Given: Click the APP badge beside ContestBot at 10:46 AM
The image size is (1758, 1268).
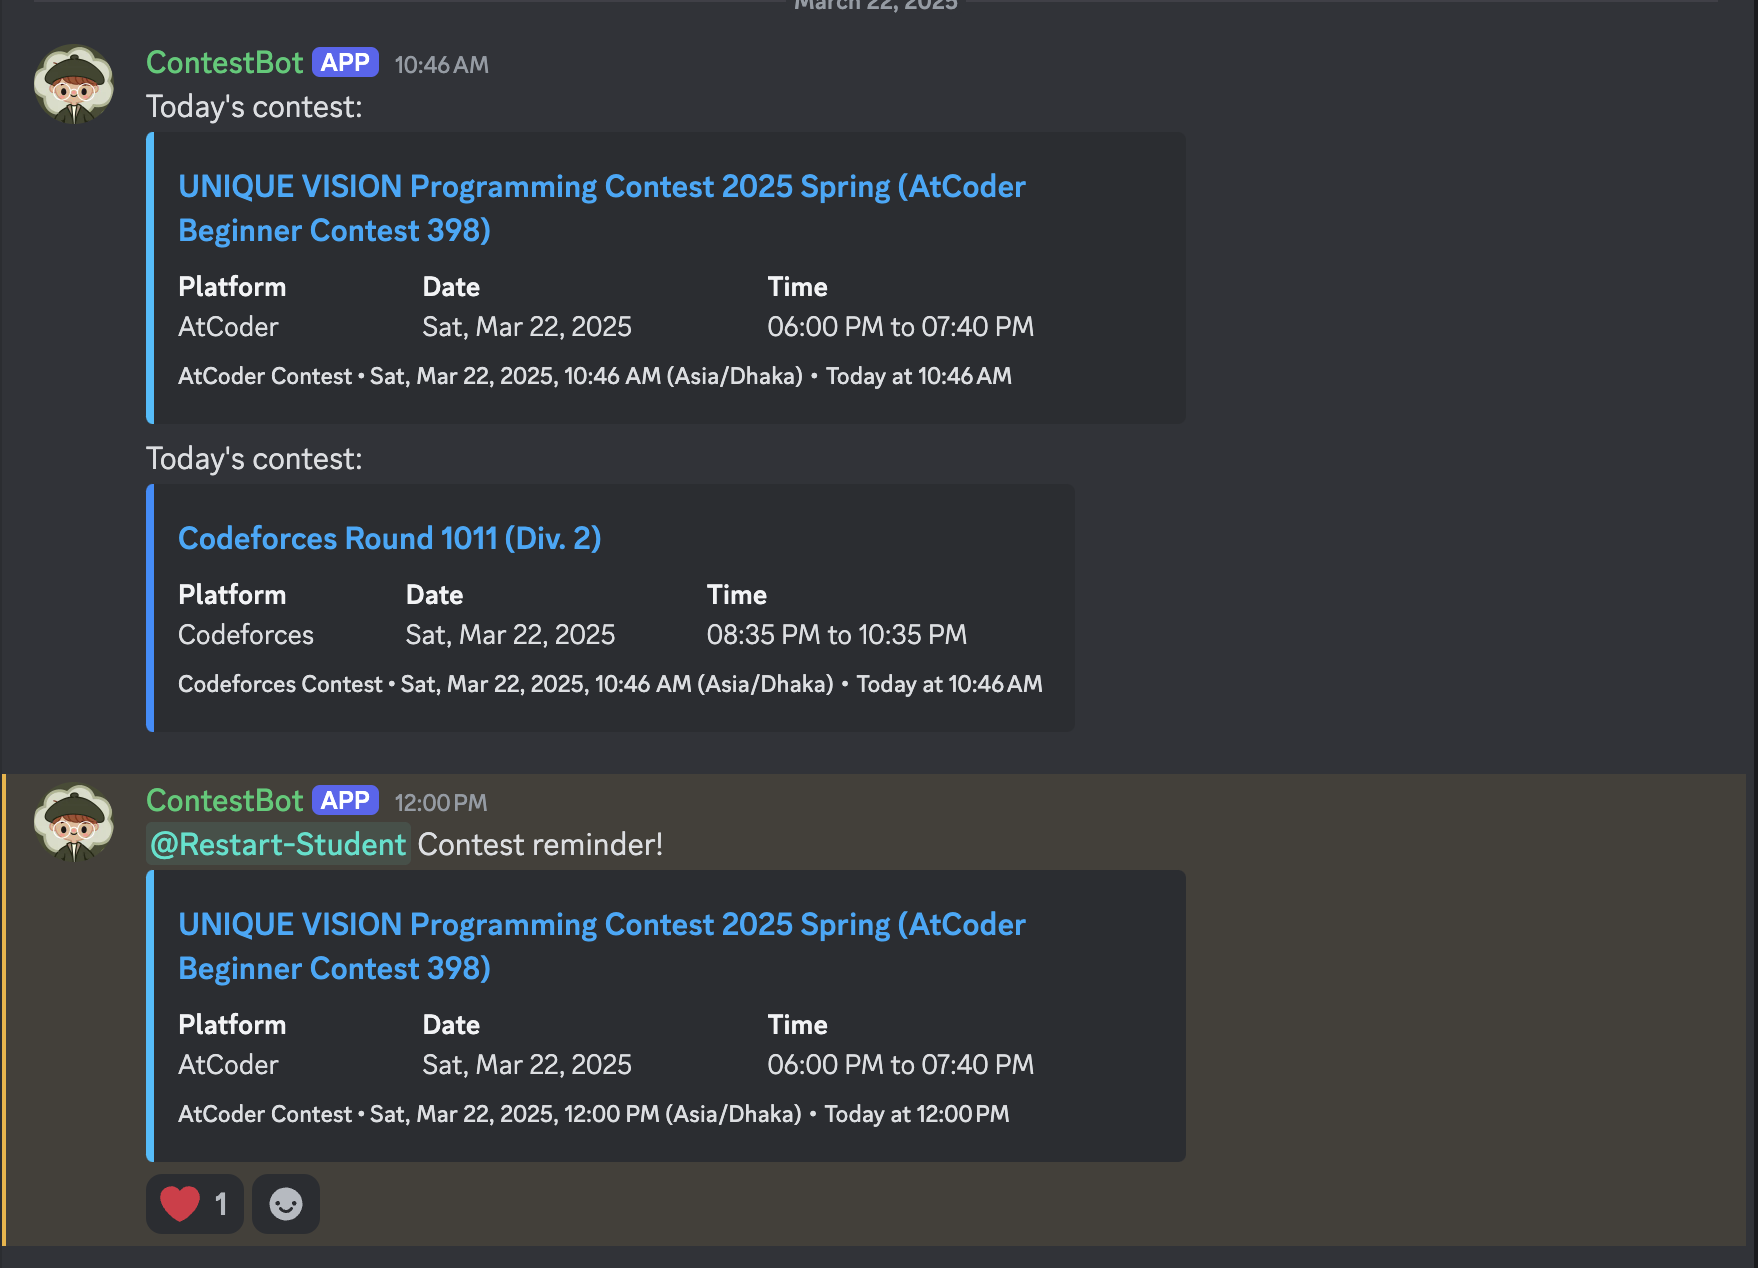Looking at the screenshot, I should point(346,62).
